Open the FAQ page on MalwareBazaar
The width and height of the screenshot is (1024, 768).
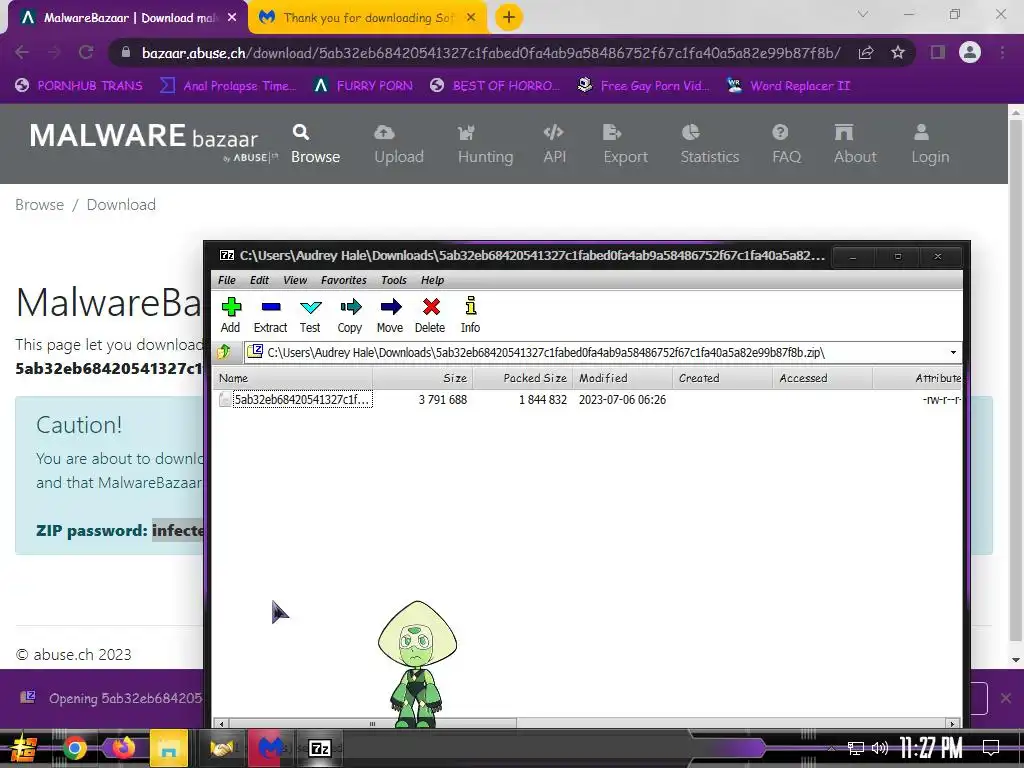pos(786,144)
